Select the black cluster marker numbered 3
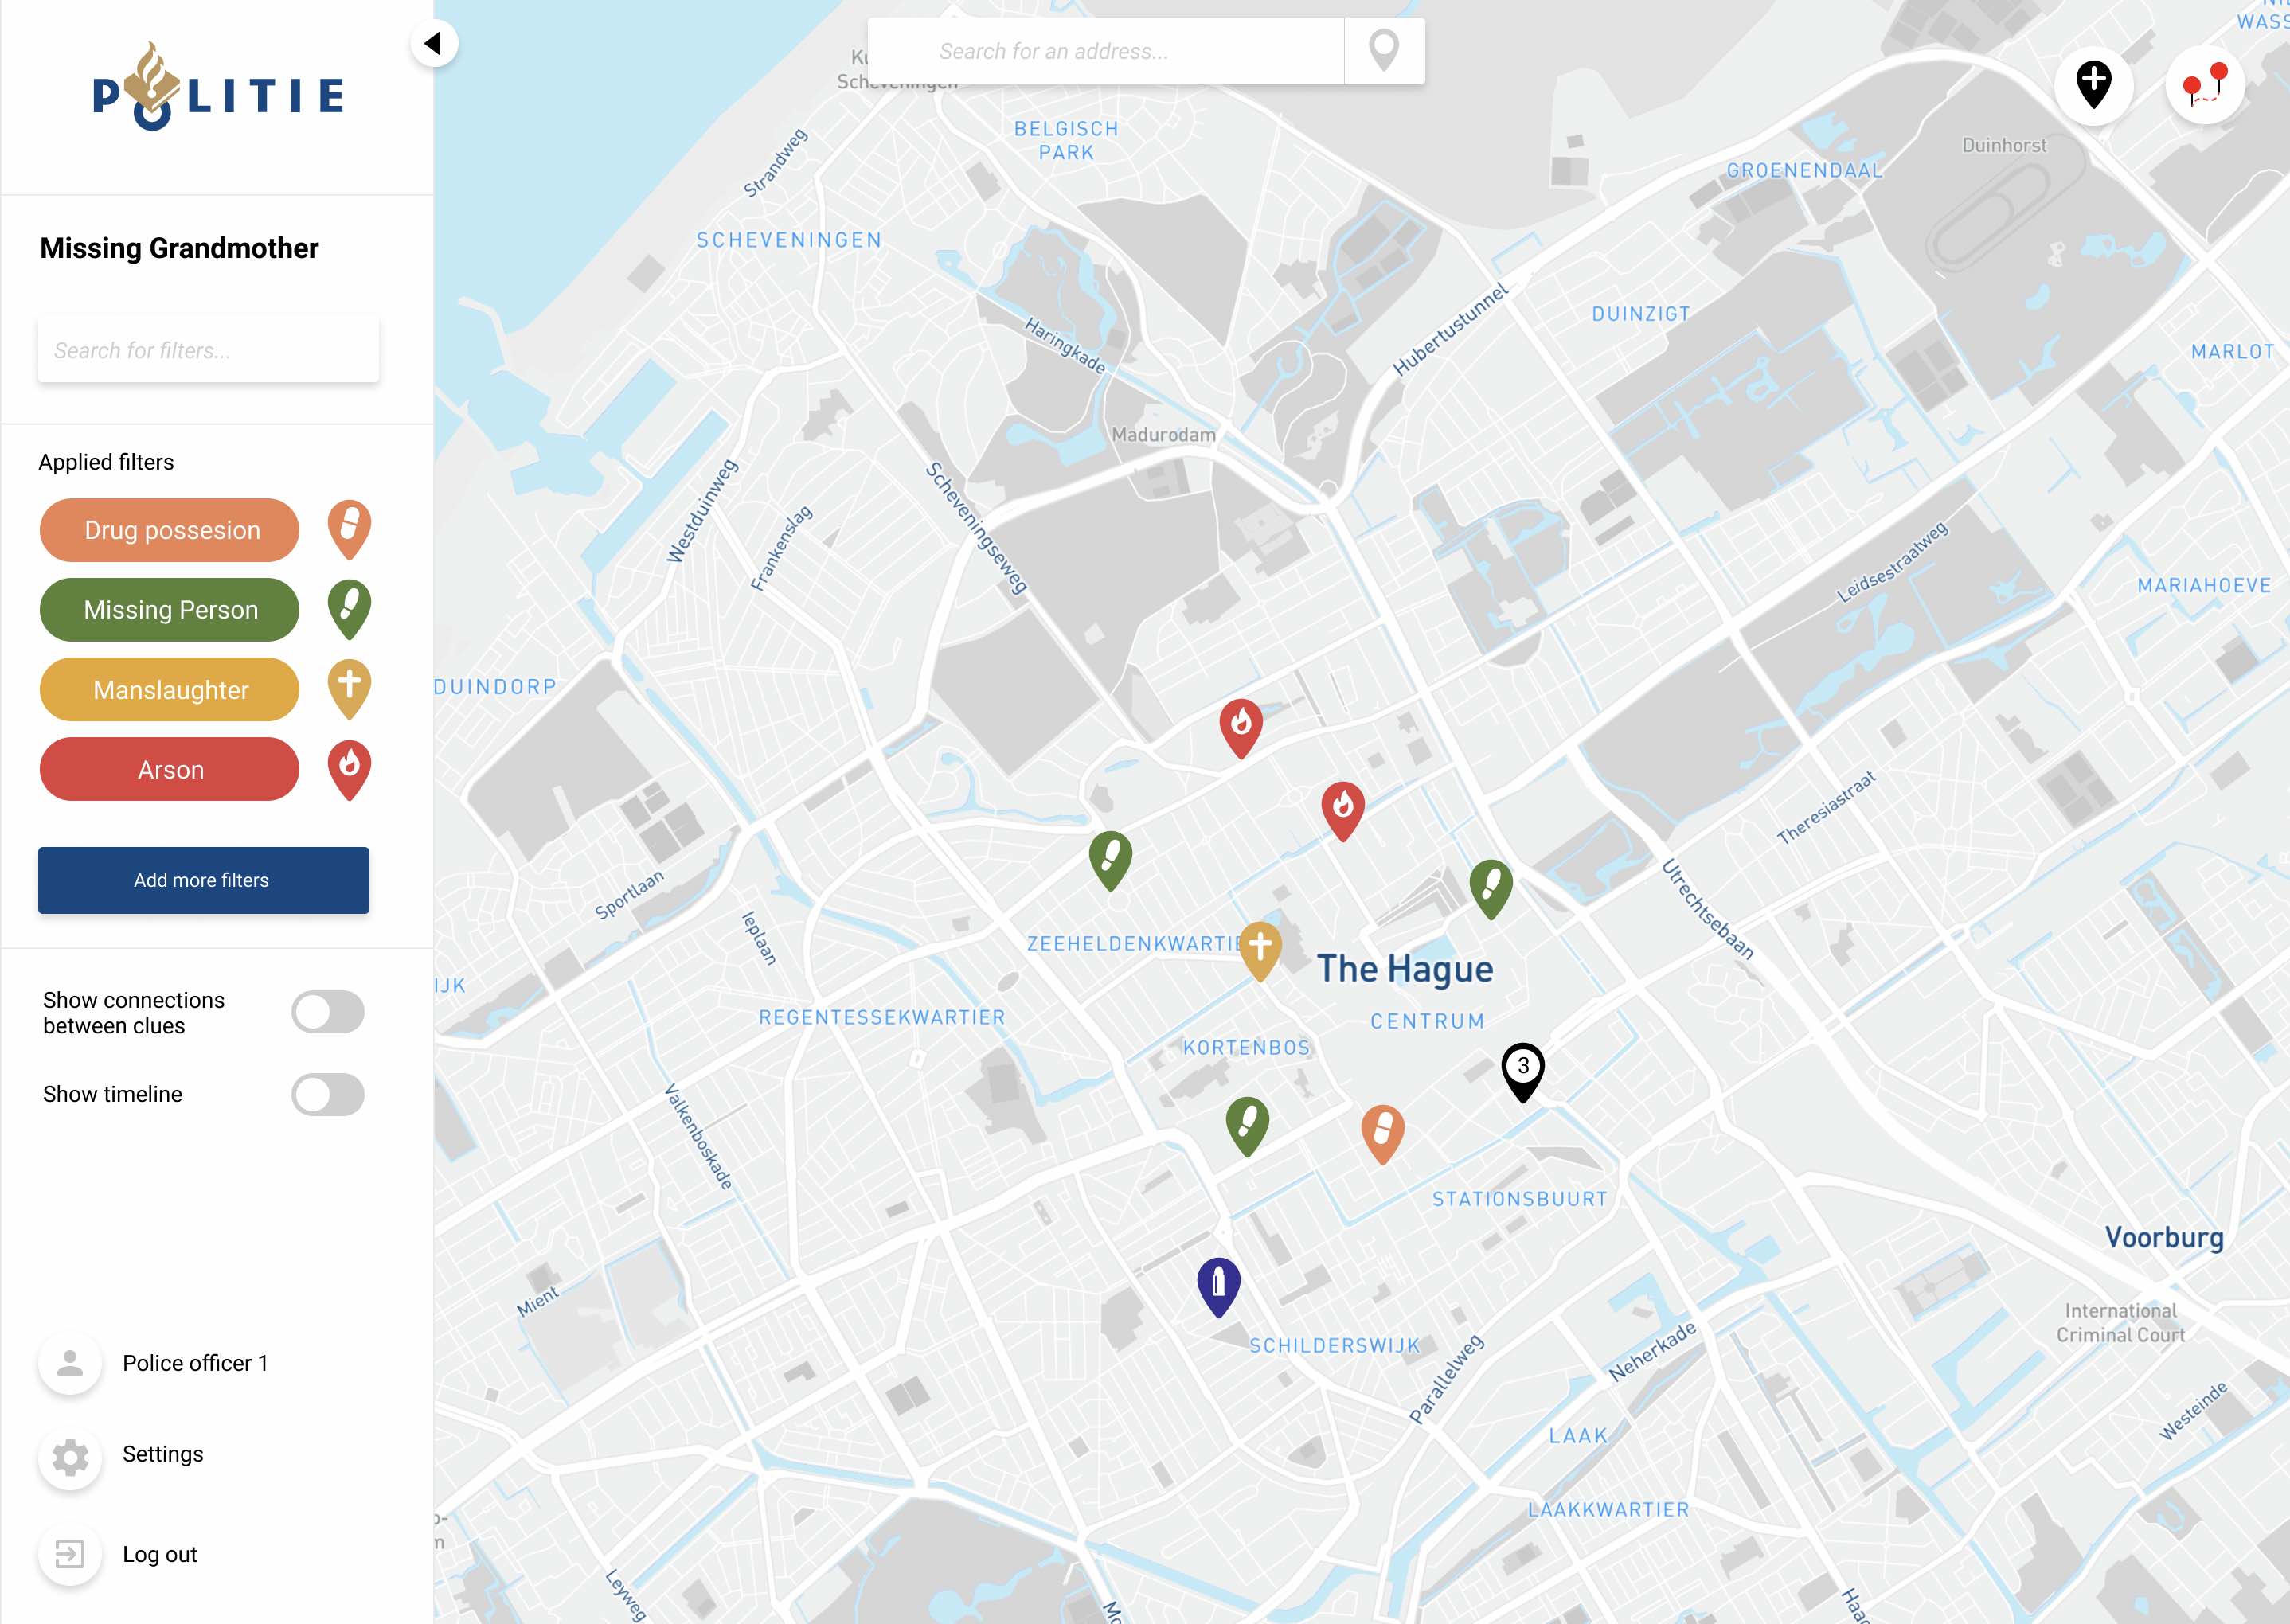This screenshot has height=1624, width=2290. click(1522, 1069)
